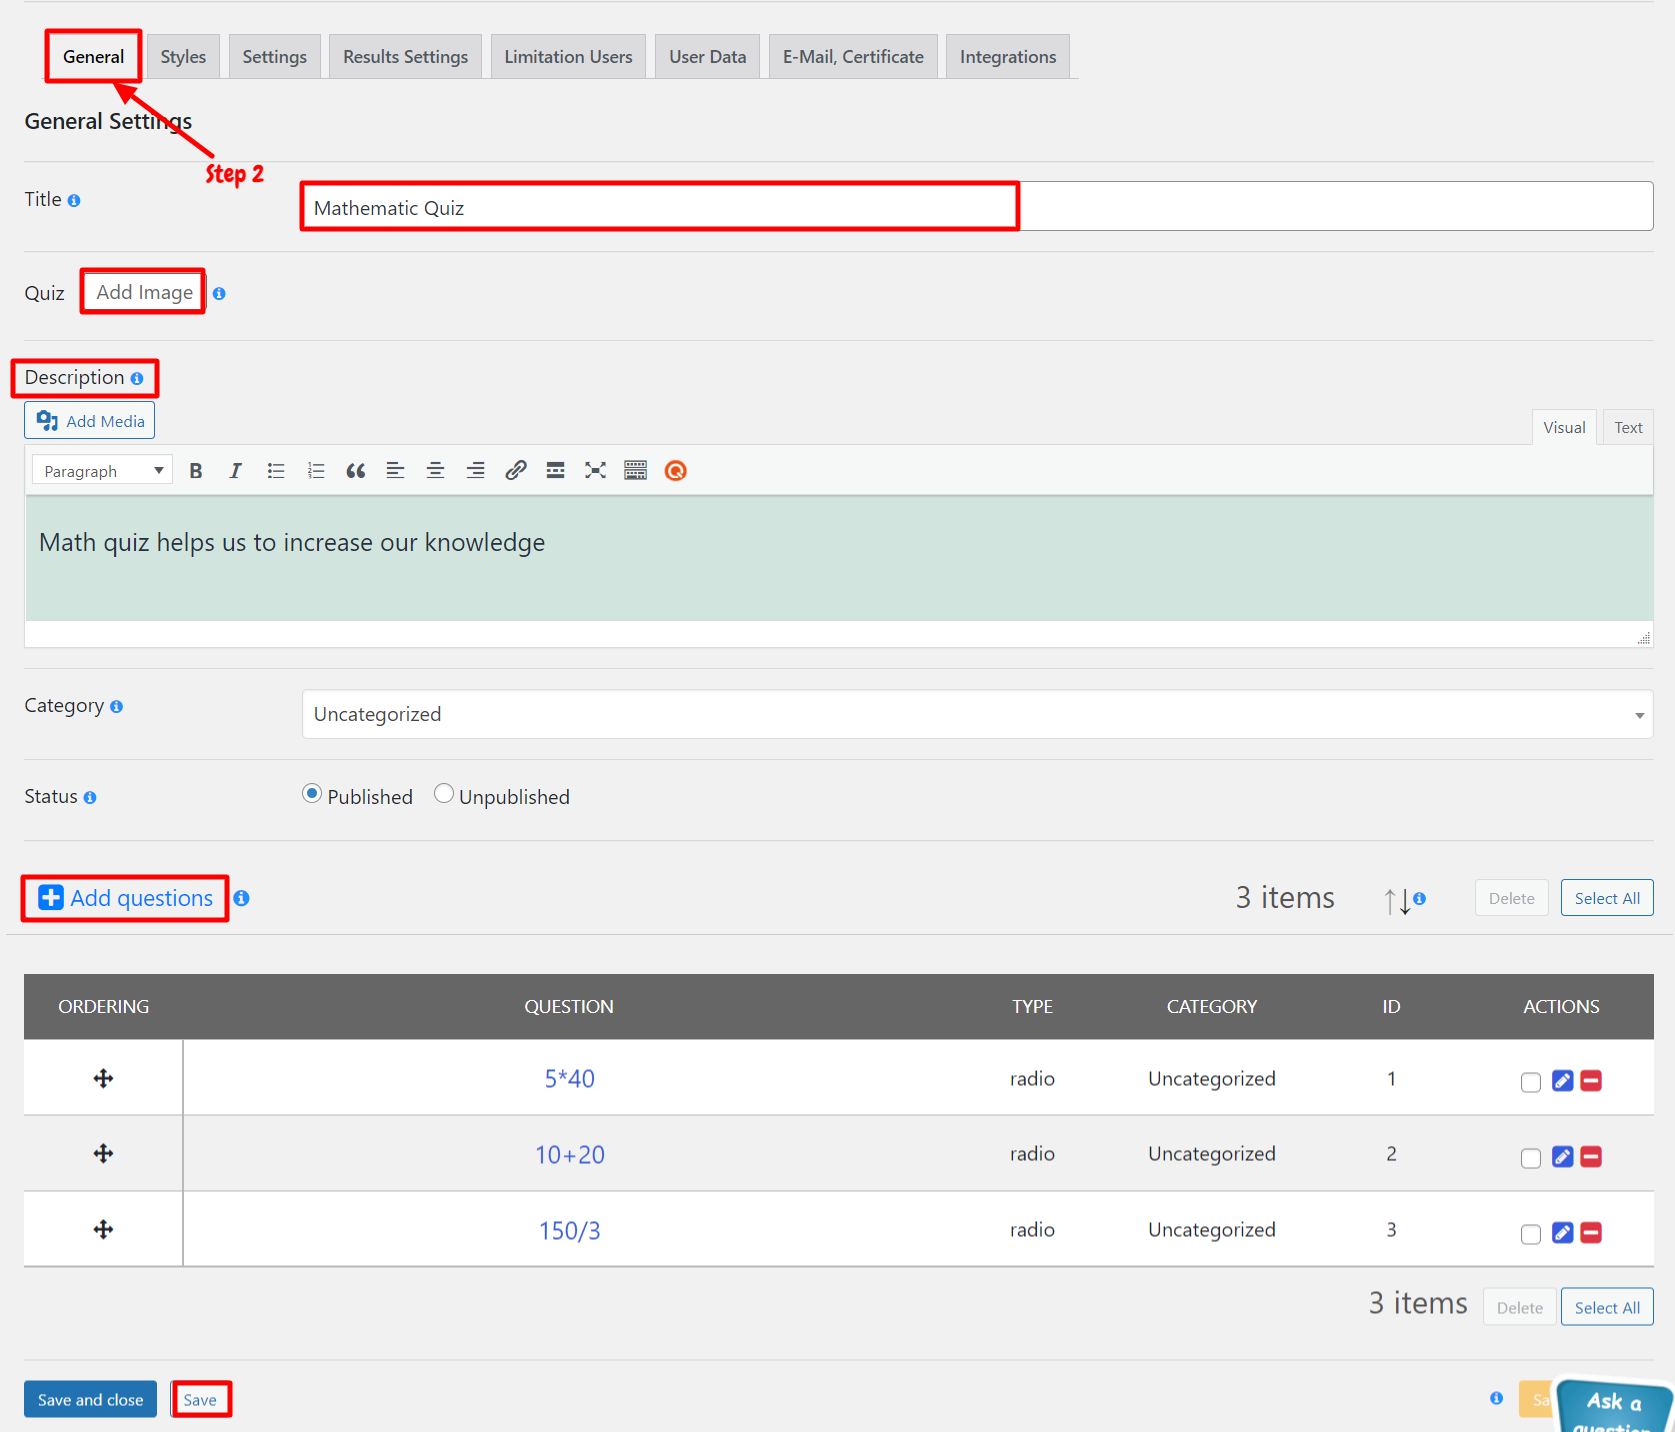Click the Add Image button
1675x1432 pixels.
click(x=144, y=292)
